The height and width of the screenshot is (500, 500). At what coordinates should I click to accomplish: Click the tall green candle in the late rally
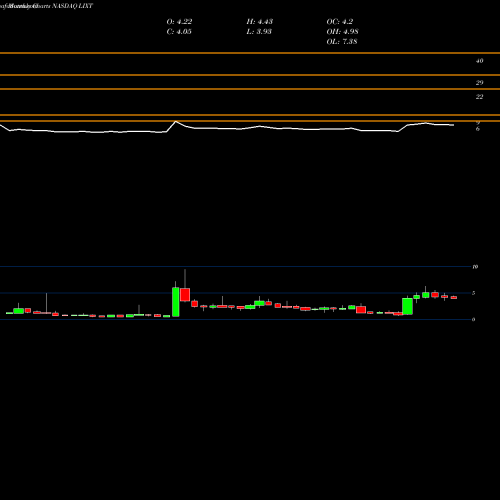point(407,306)
